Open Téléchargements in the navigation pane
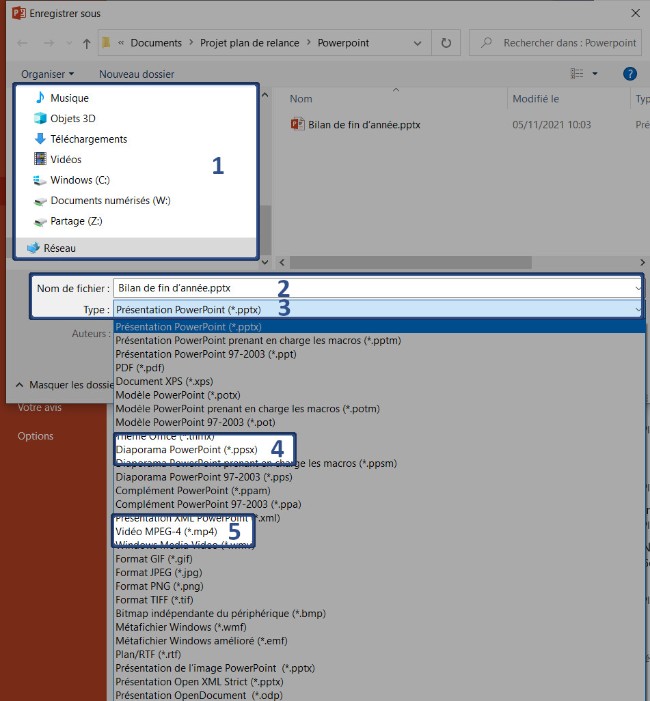The height and width of the screenshot is (701, 650). coord(89,139)
